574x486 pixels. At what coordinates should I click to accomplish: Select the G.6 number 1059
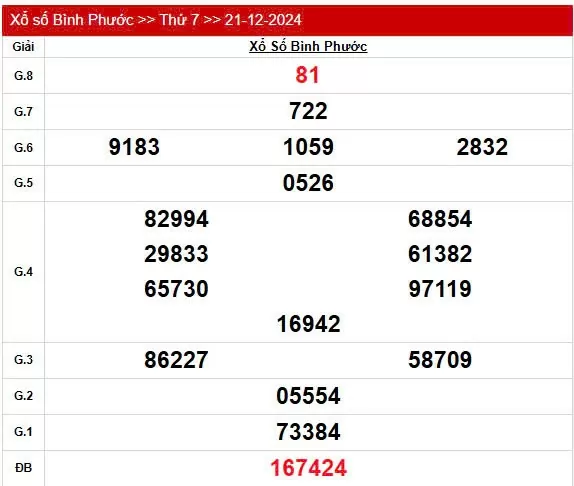[x=308, y=147]
